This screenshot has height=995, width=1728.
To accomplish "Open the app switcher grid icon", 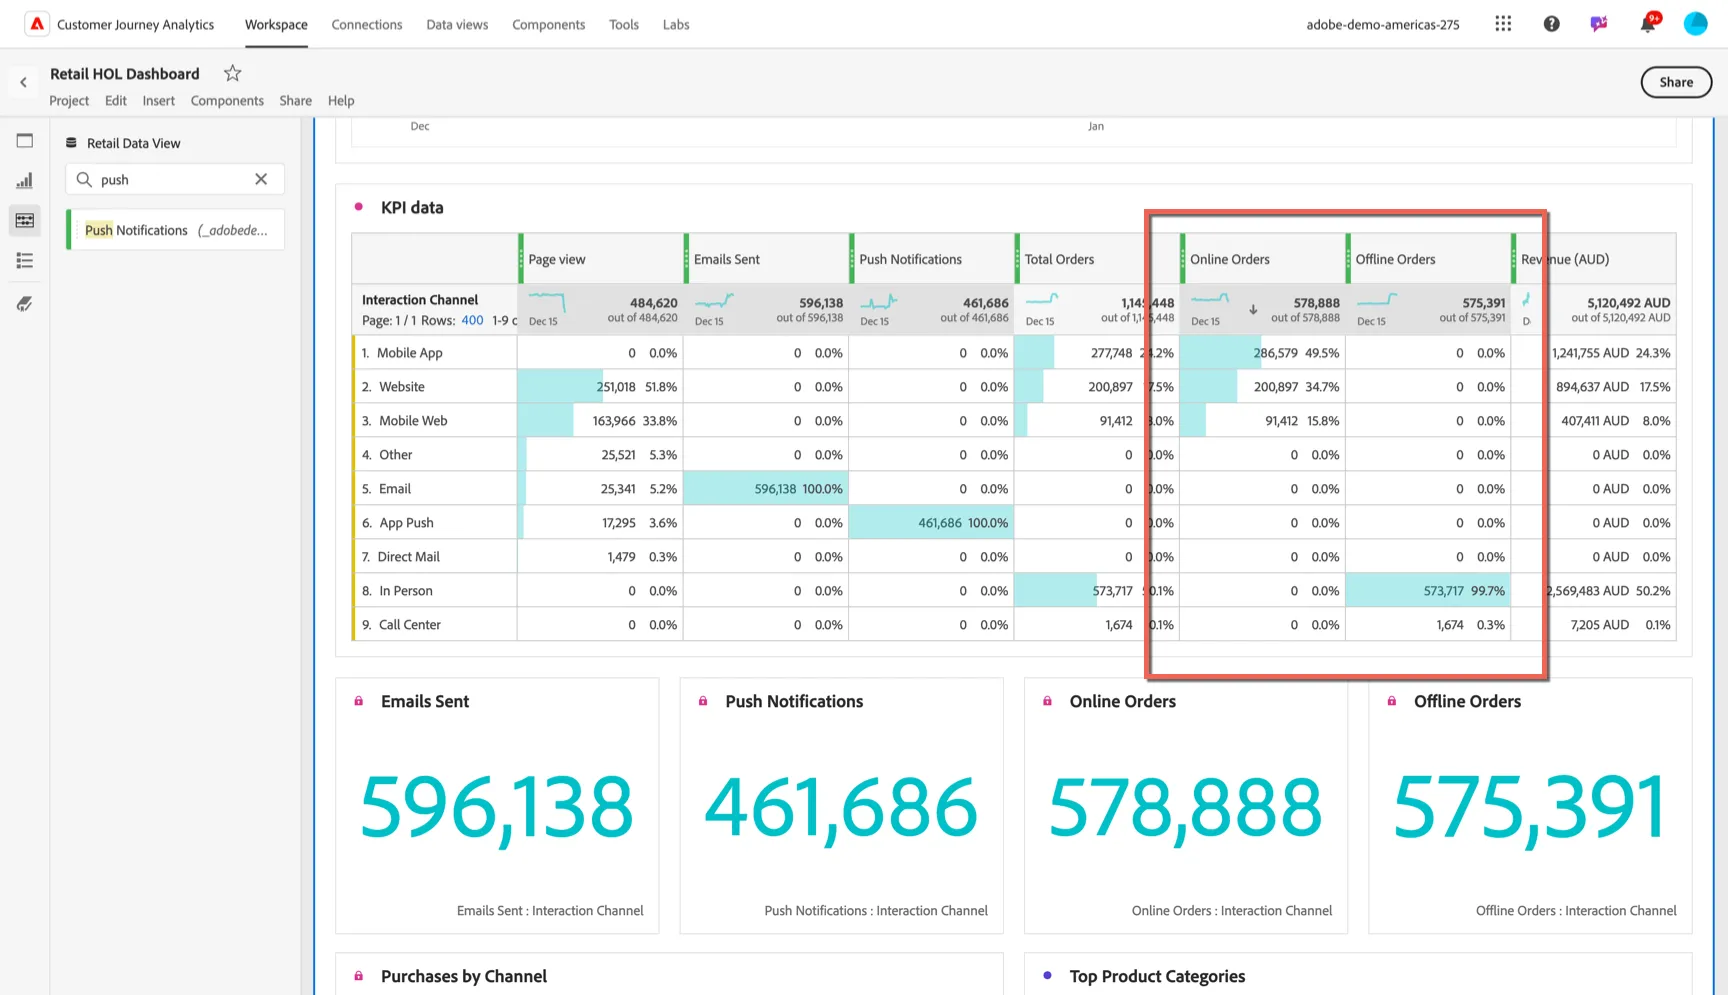I will (x=1503, y=24).
